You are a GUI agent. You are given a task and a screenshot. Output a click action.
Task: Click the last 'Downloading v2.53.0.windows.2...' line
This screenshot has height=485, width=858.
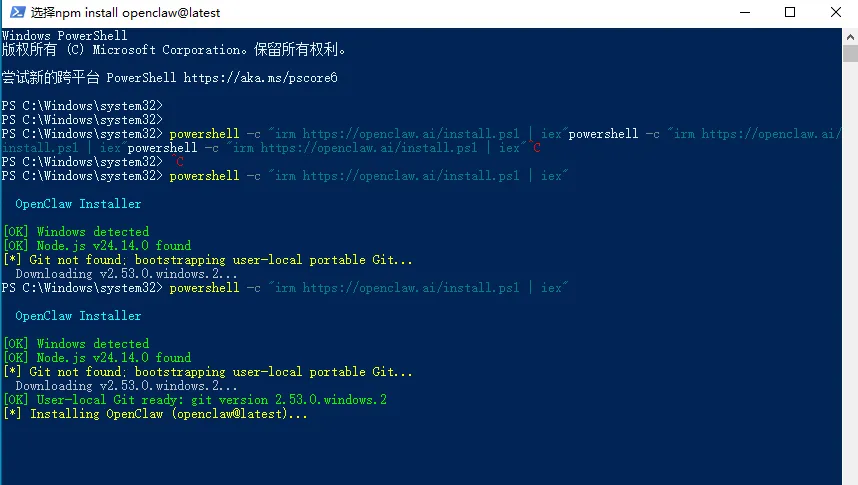(x=126, y=386)
